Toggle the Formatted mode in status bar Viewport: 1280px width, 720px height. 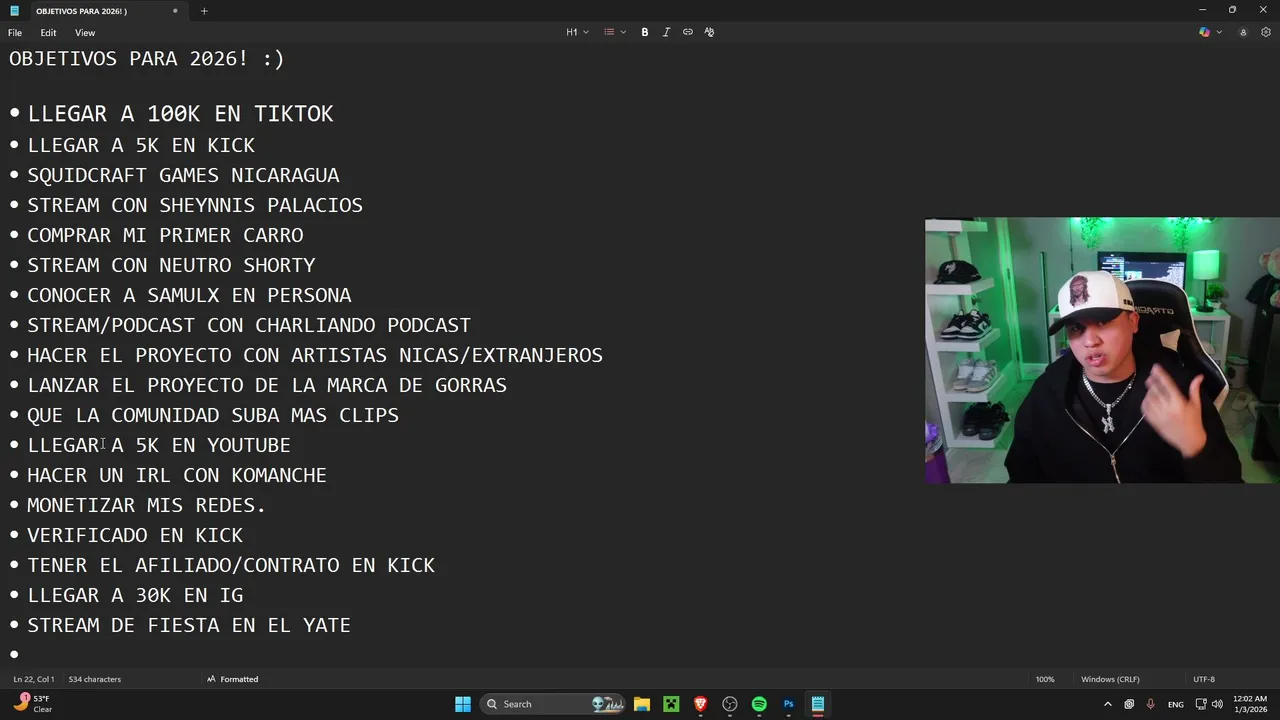pos(232,679)
